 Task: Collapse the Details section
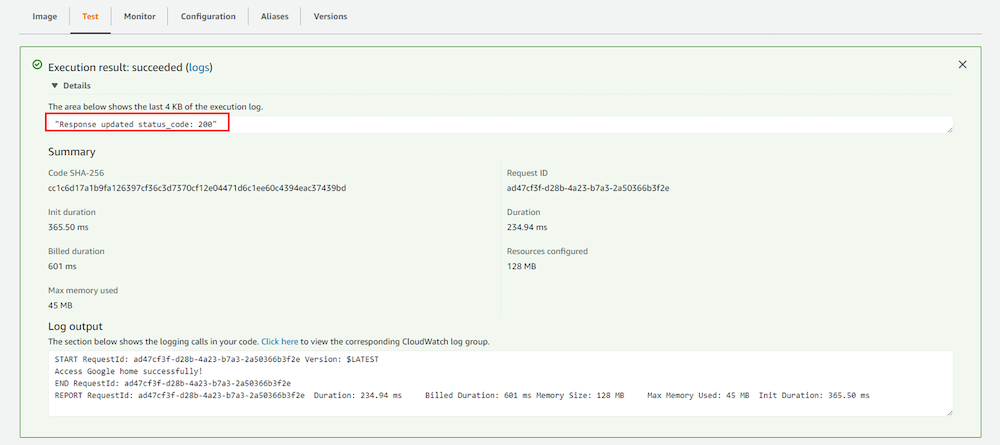(56, 86)
